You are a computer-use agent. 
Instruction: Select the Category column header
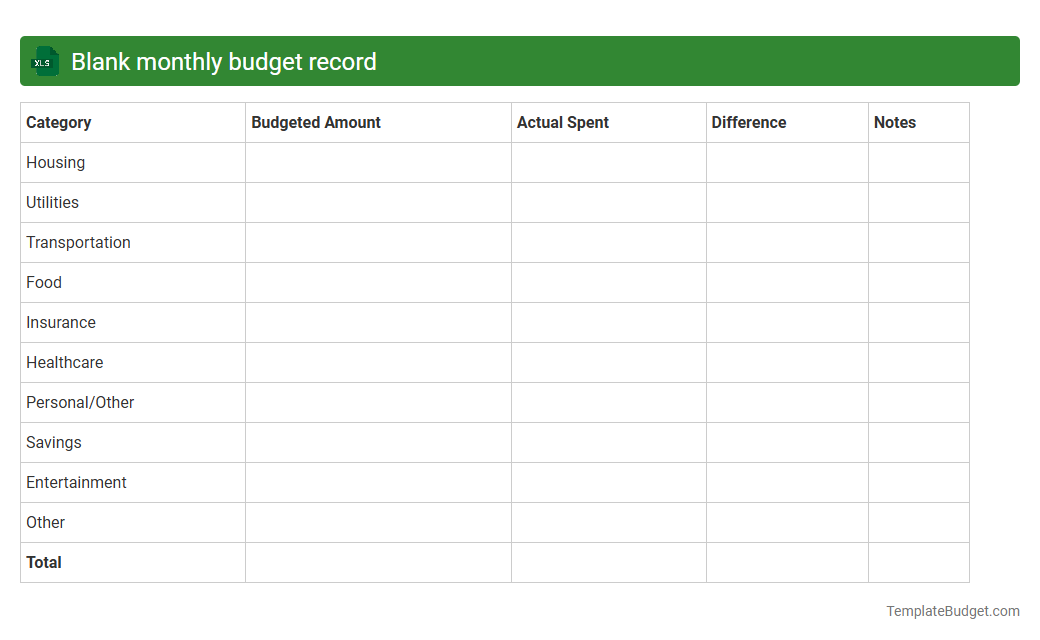(x=59, y=122)
